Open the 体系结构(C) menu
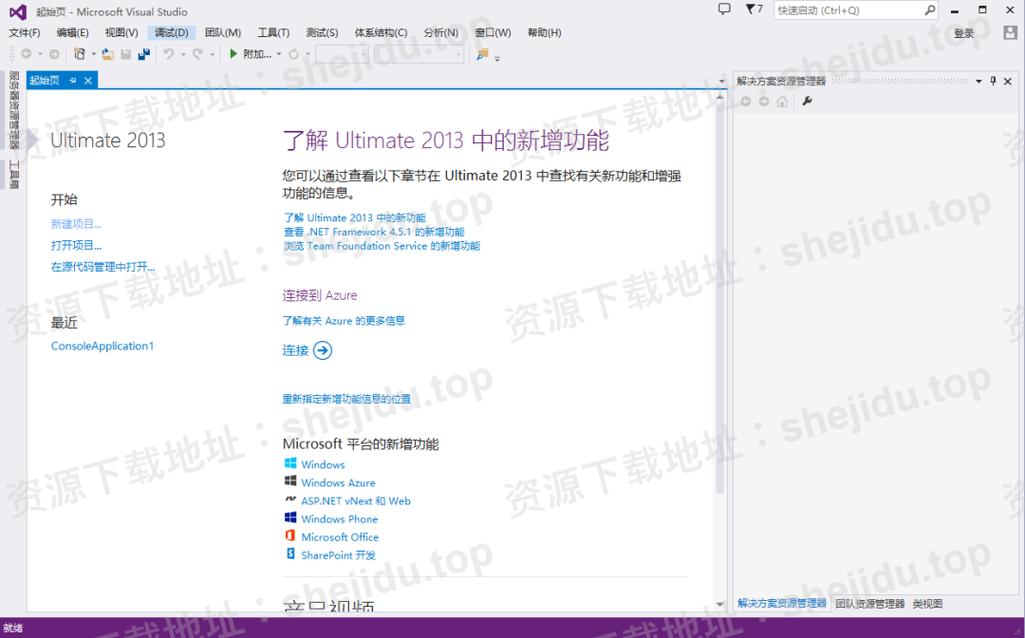The image size is (1025, 638). click(x=381, y=33)
